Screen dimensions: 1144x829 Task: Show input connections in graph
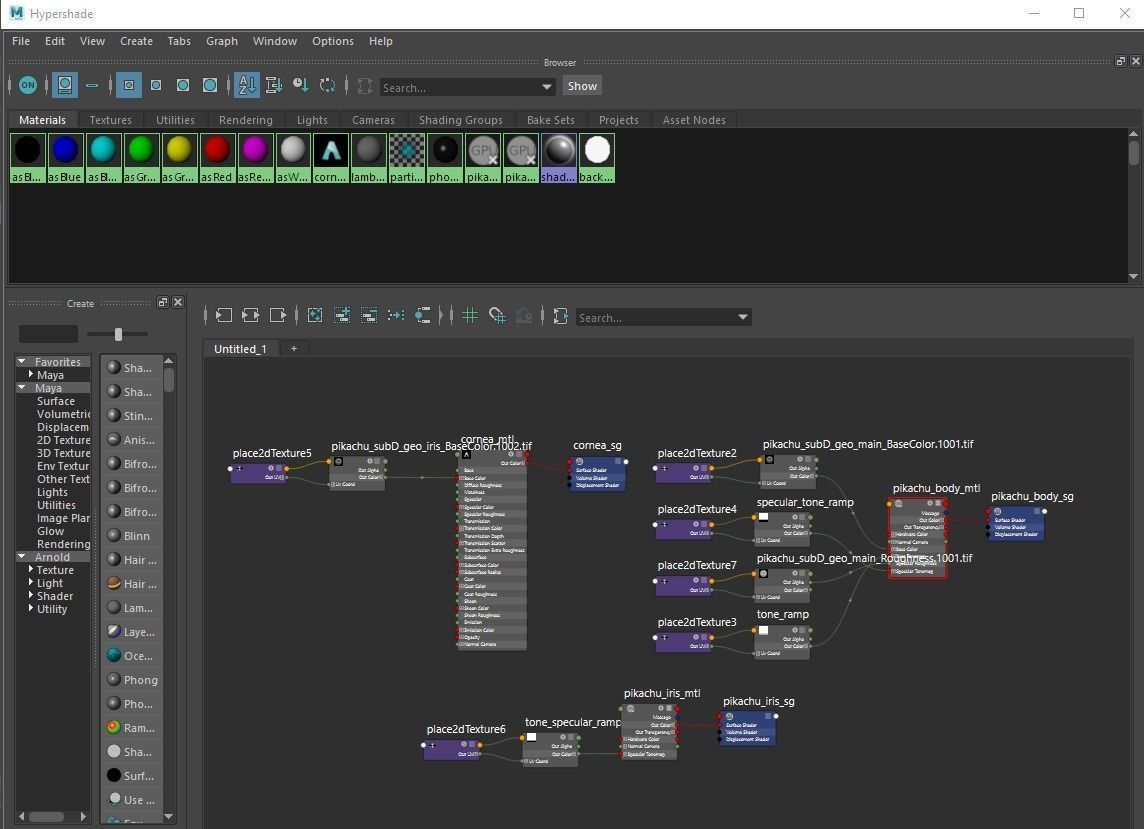[x=224, y=315]
